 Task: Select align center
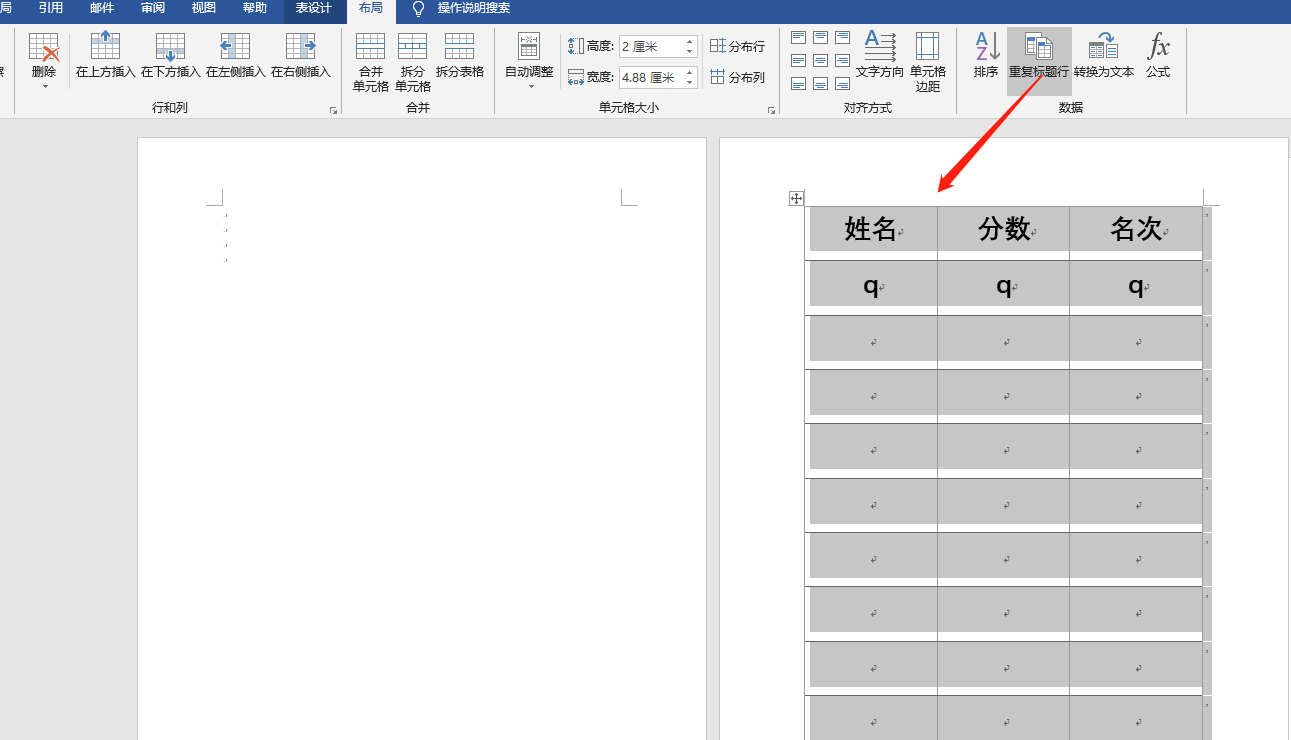click(x=820, y=60)
